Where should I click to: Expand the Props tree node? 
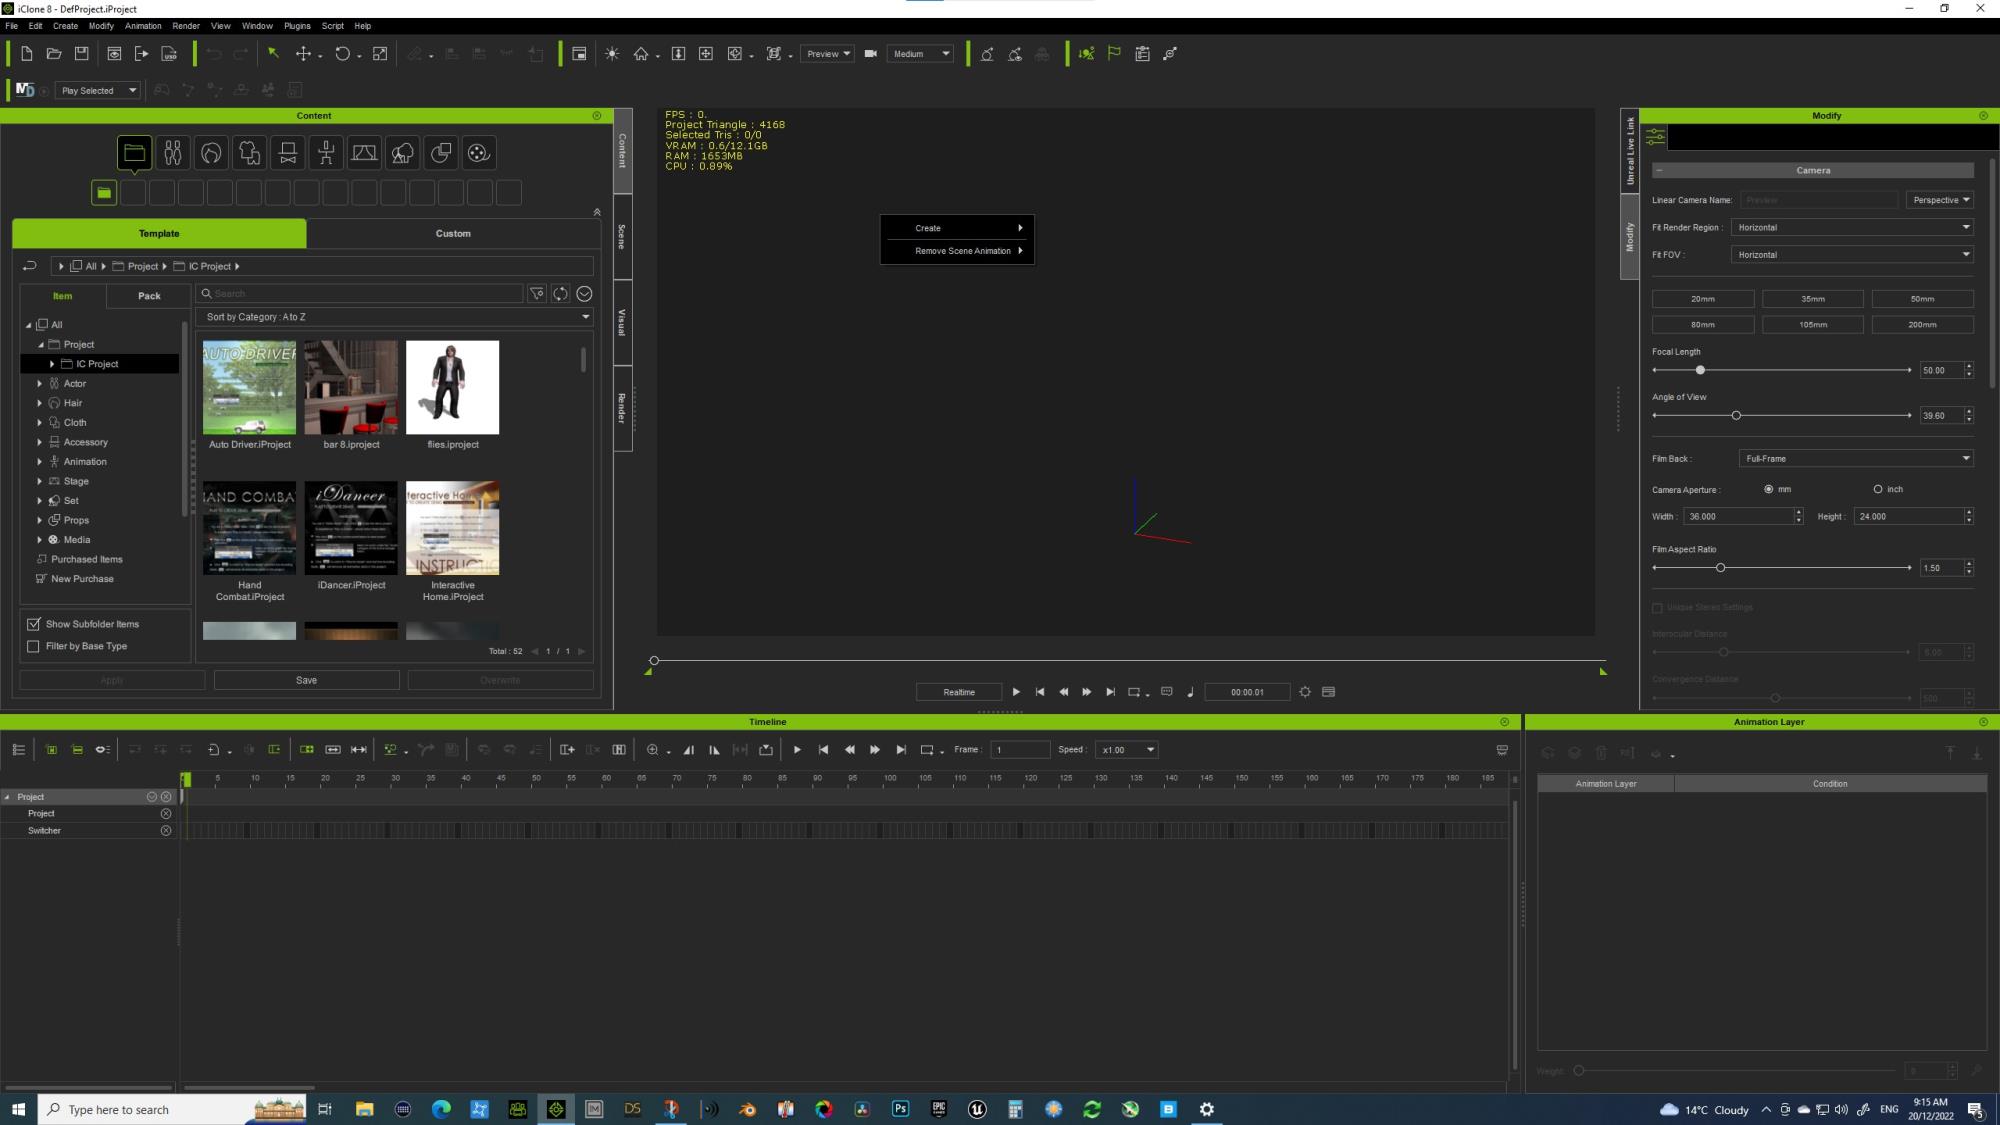[40, 520]
